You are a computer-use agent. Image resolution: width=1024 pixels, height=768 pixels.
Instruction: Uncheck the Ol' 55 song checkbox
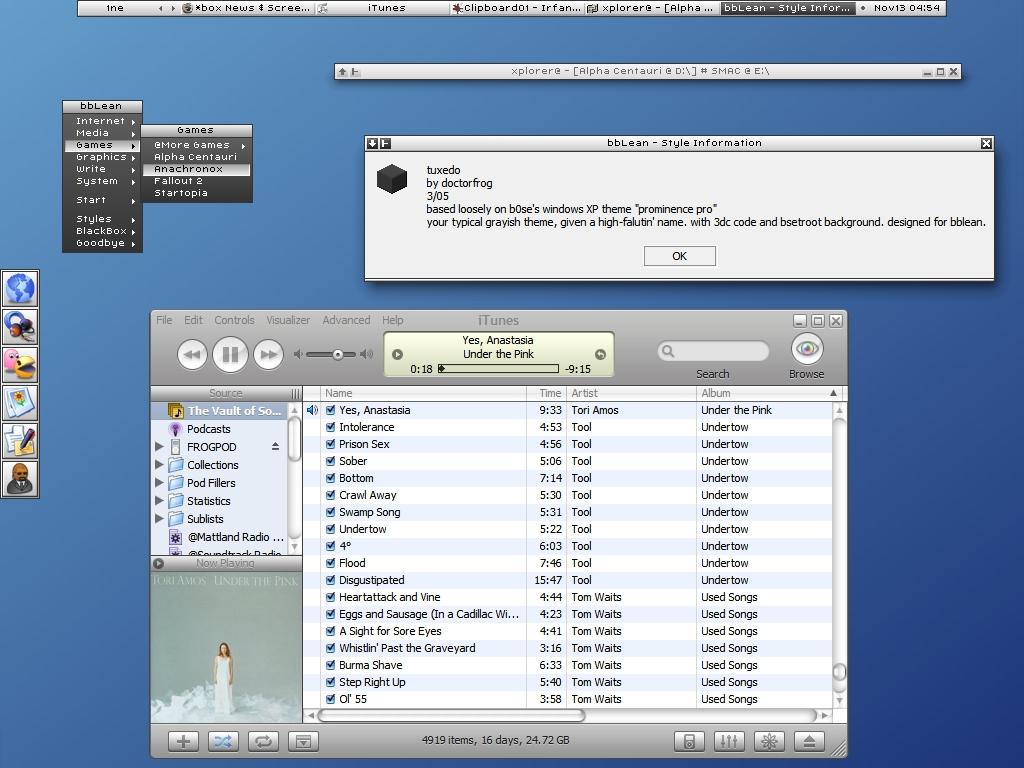[330, 699]
